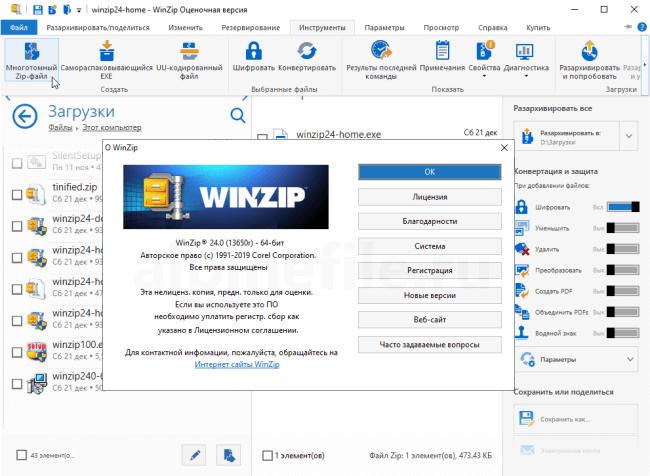Click the Этот компьютер breadcrumb link

(112, 127)
